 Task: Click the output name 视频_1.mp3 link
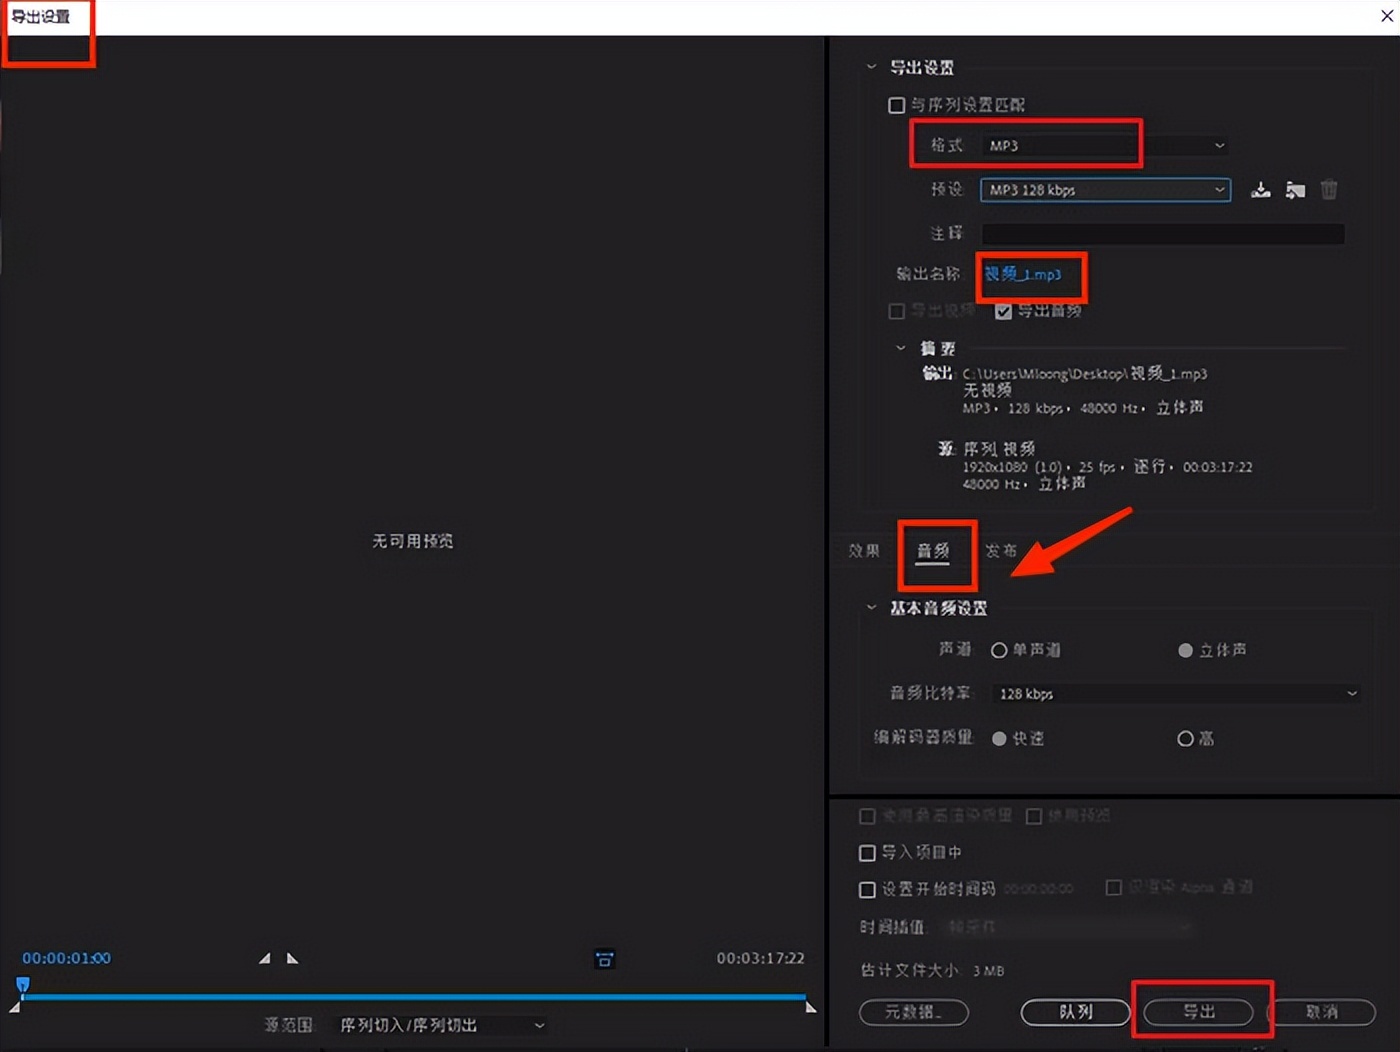pyautogui.click(x=1023, y=275)
